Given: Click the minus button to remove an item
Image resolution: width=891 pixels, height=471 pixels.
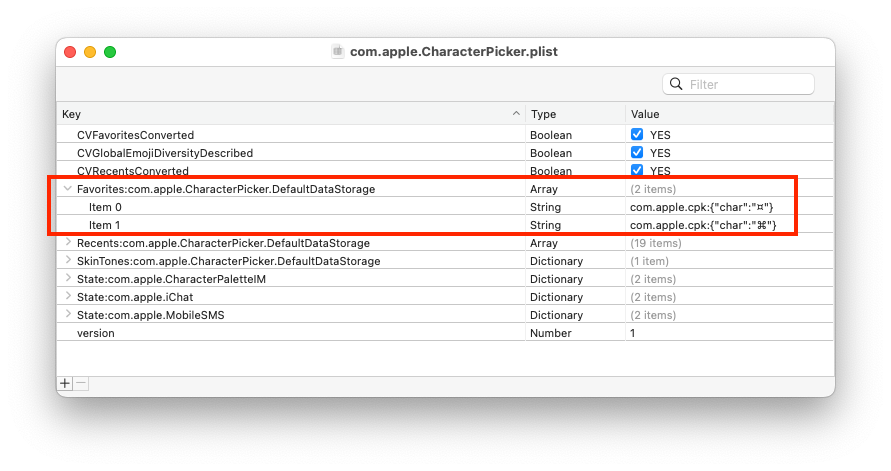Looking at the screenshot, I should [82, 383].
